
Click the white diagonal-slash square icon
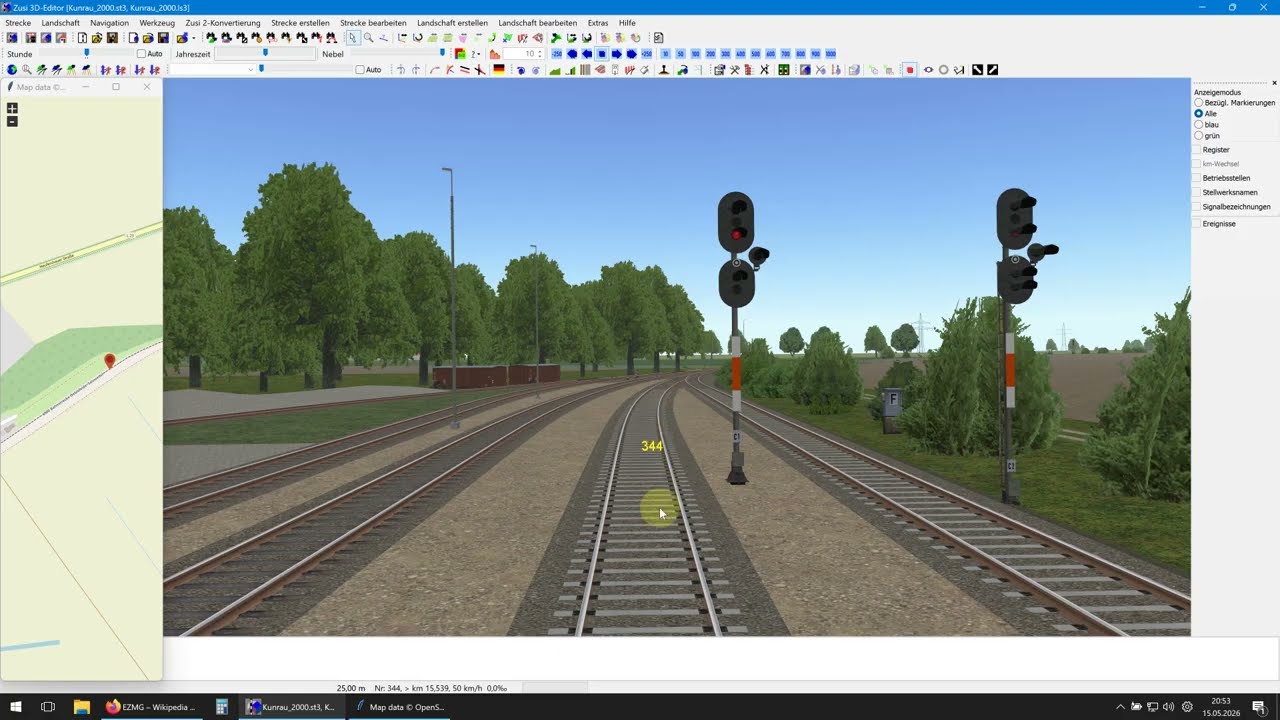(992, 70)
